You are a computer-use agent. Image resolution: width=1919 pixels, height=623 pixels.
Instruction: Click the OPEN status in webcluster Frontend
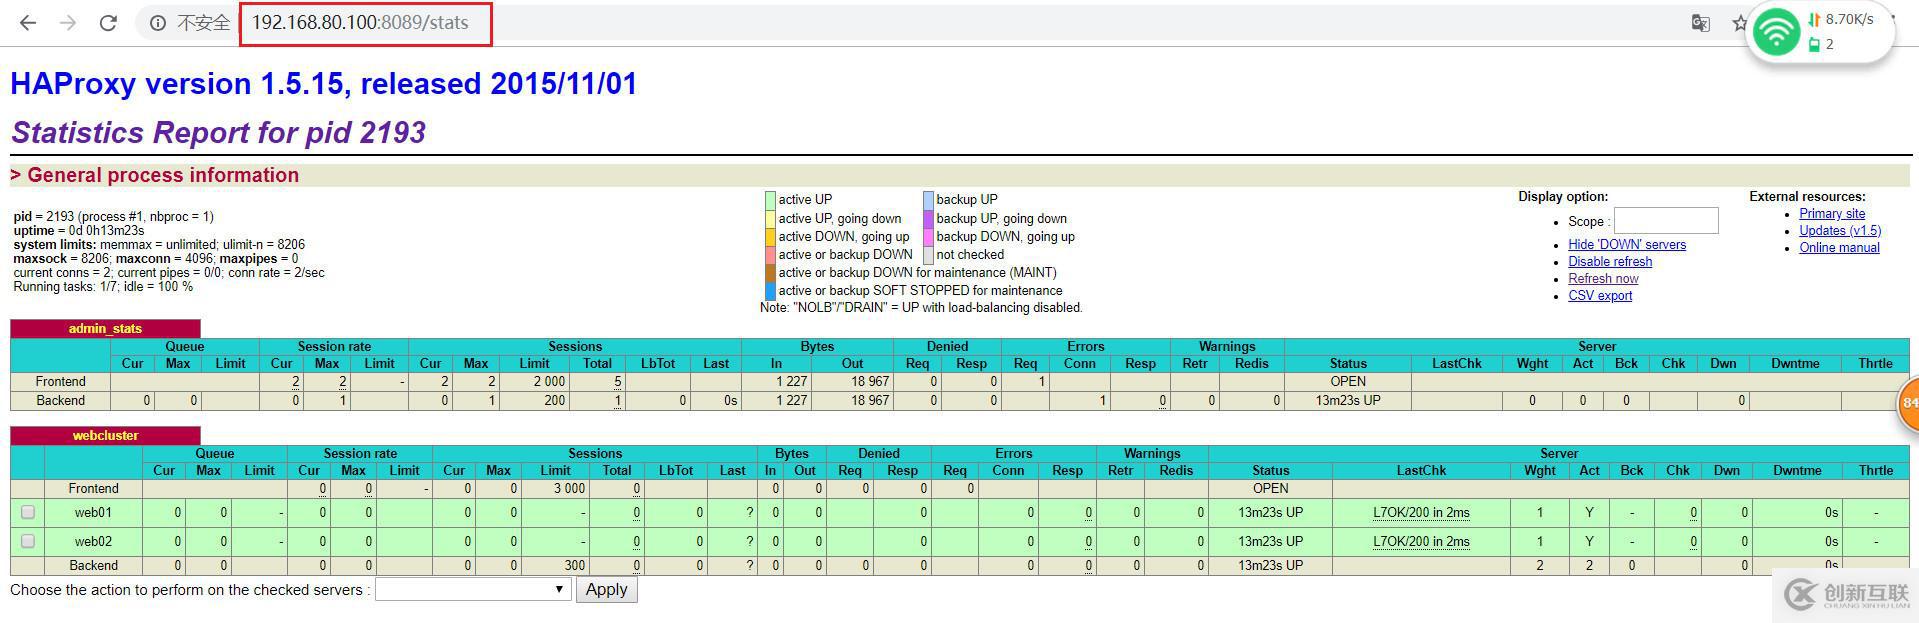1270,489
